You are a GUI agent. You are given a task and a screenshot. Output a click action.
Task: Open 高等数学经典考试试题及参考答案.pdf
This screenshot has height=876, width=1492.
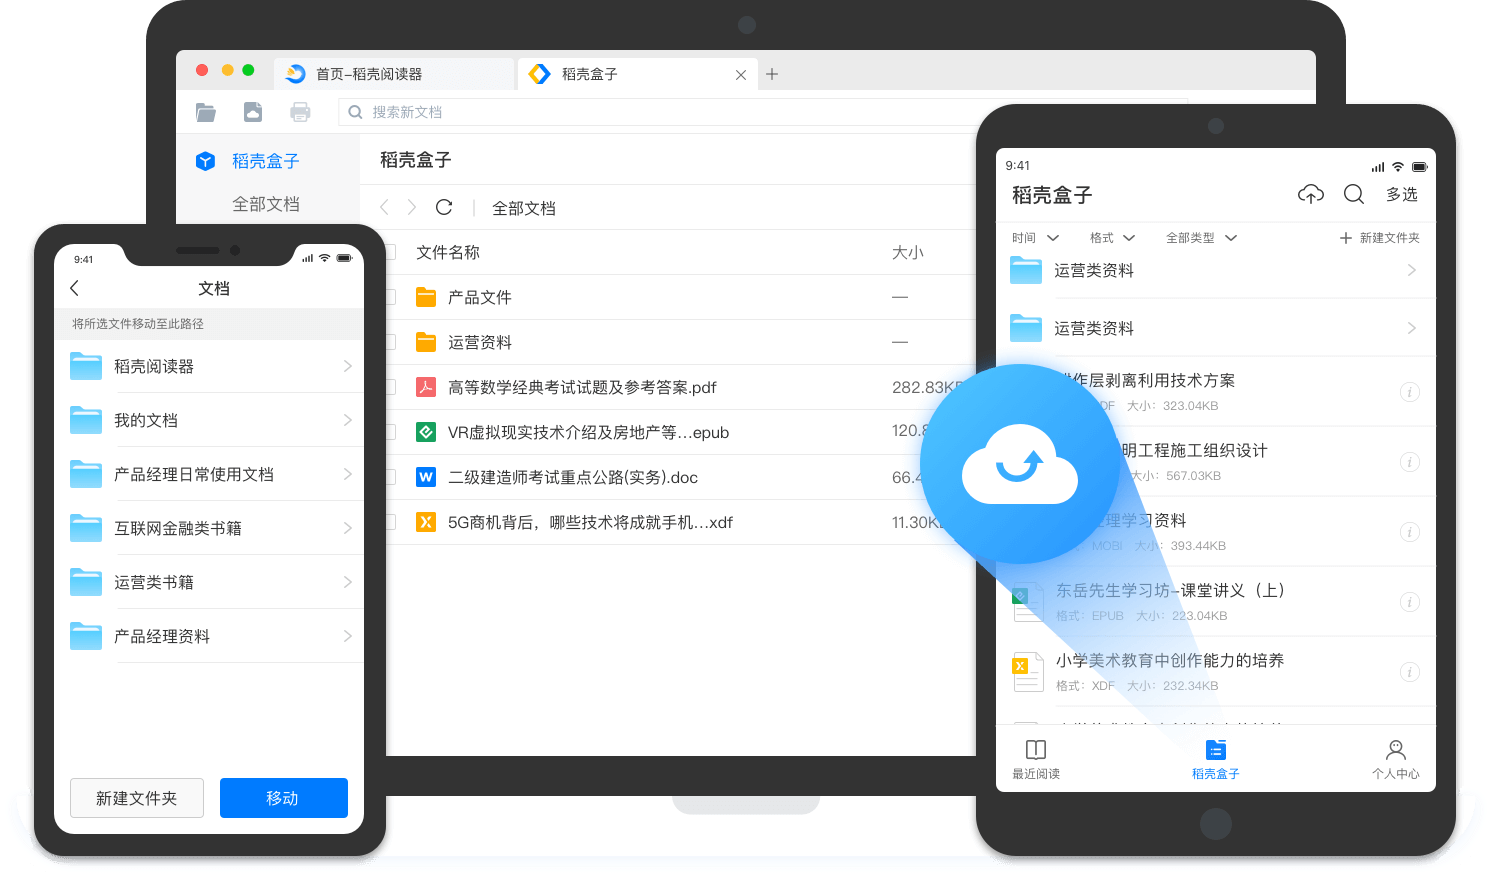tap(582, 387)
